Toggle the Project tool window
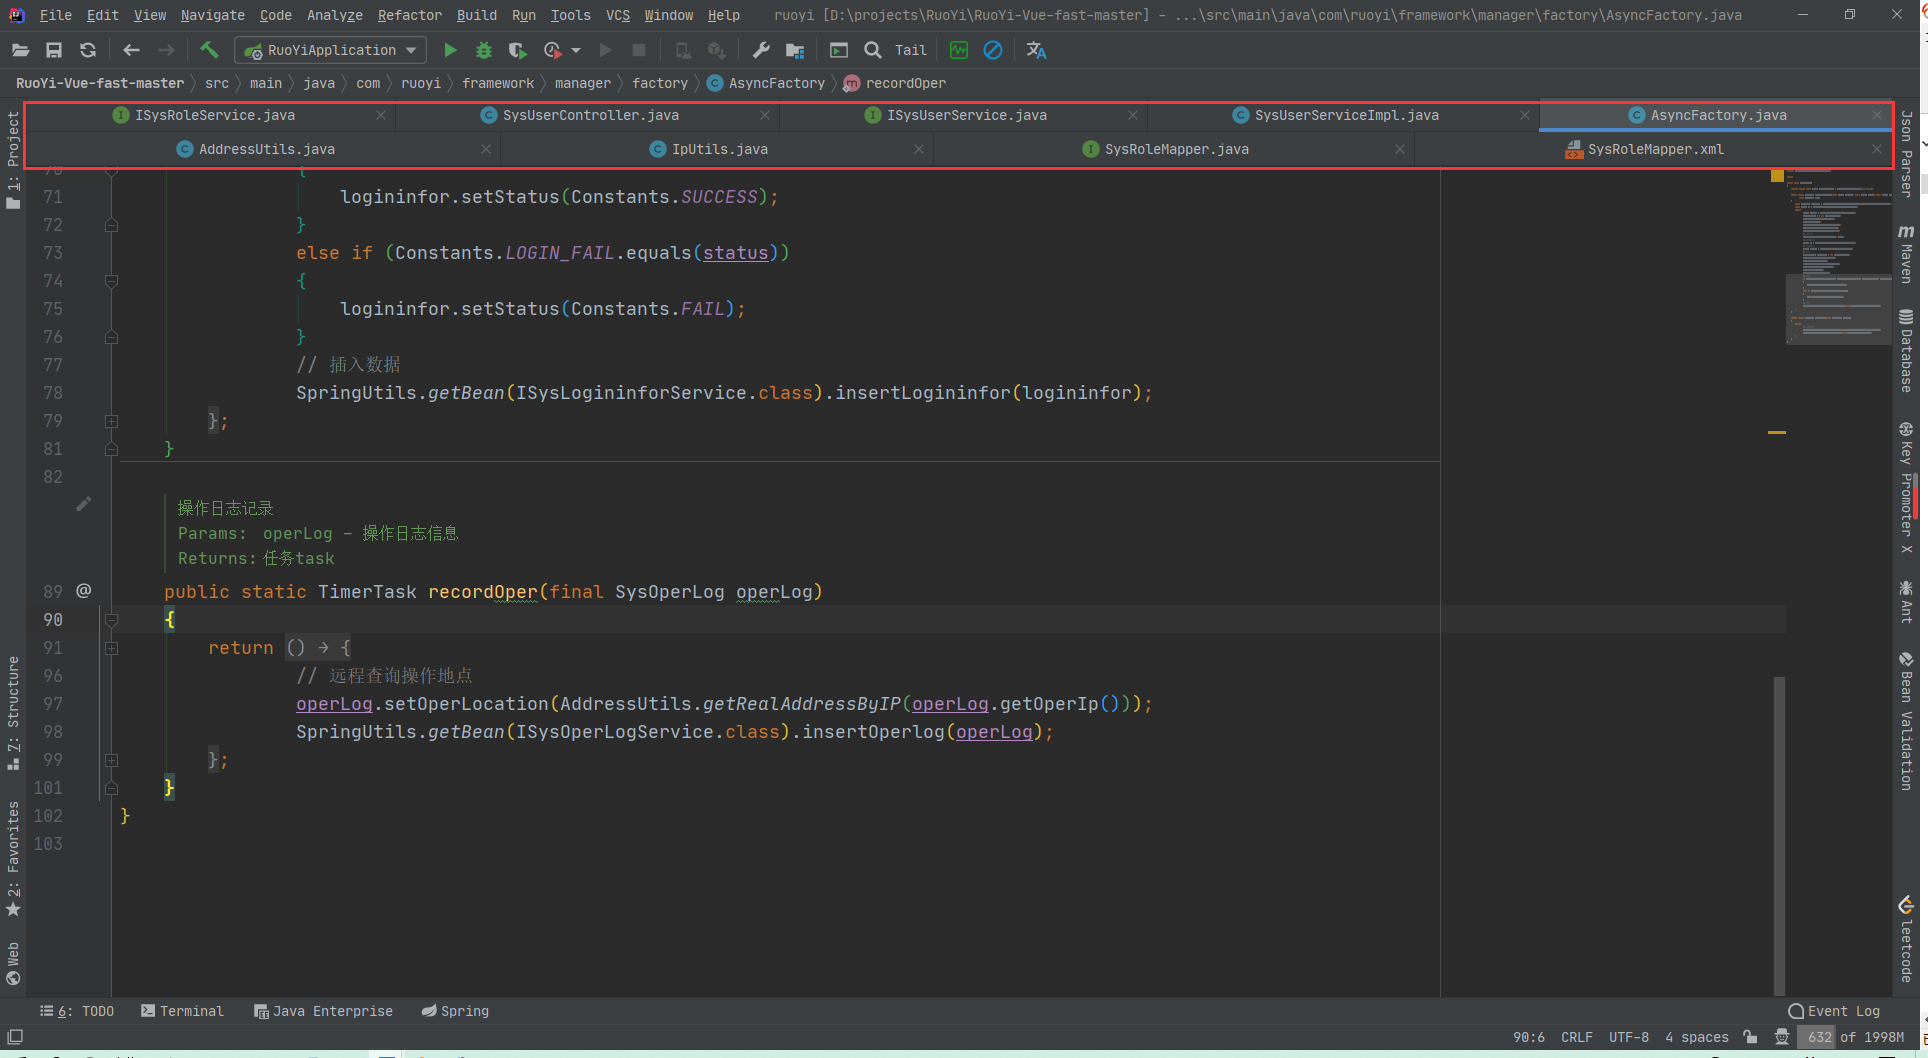1928x1058 pixels. (x=13, y=160)
